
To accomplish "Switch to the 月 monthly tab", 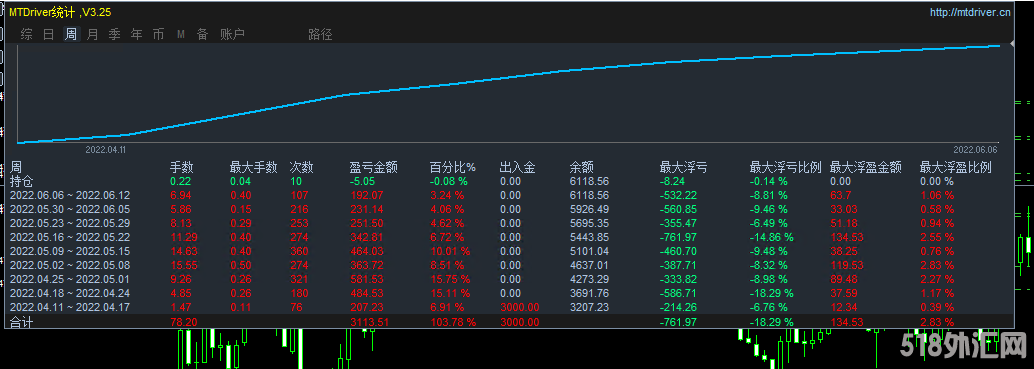I will coord(92,34).
